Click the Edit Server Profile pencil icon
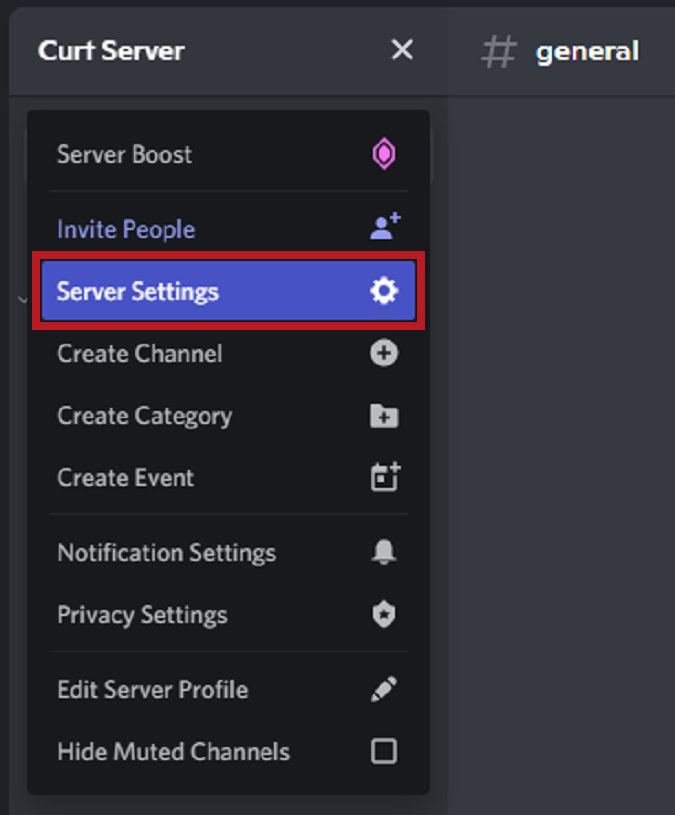675x815 pixels. 384,690
